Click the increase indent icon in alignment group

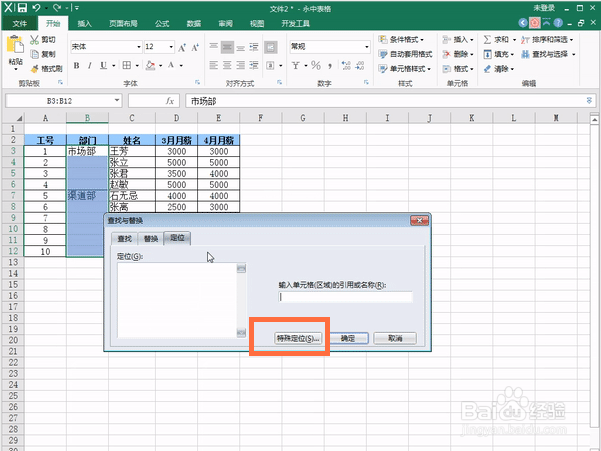tap(253, 66)
